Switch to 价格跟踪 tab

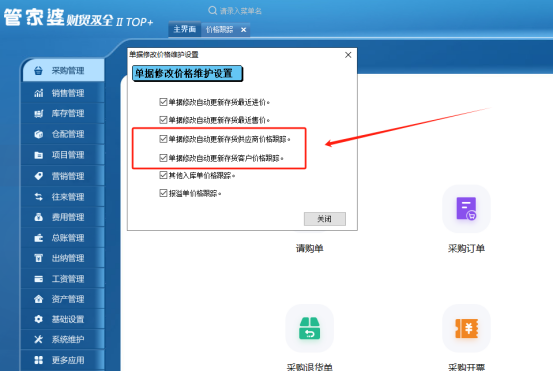click(x=219, y=30)
